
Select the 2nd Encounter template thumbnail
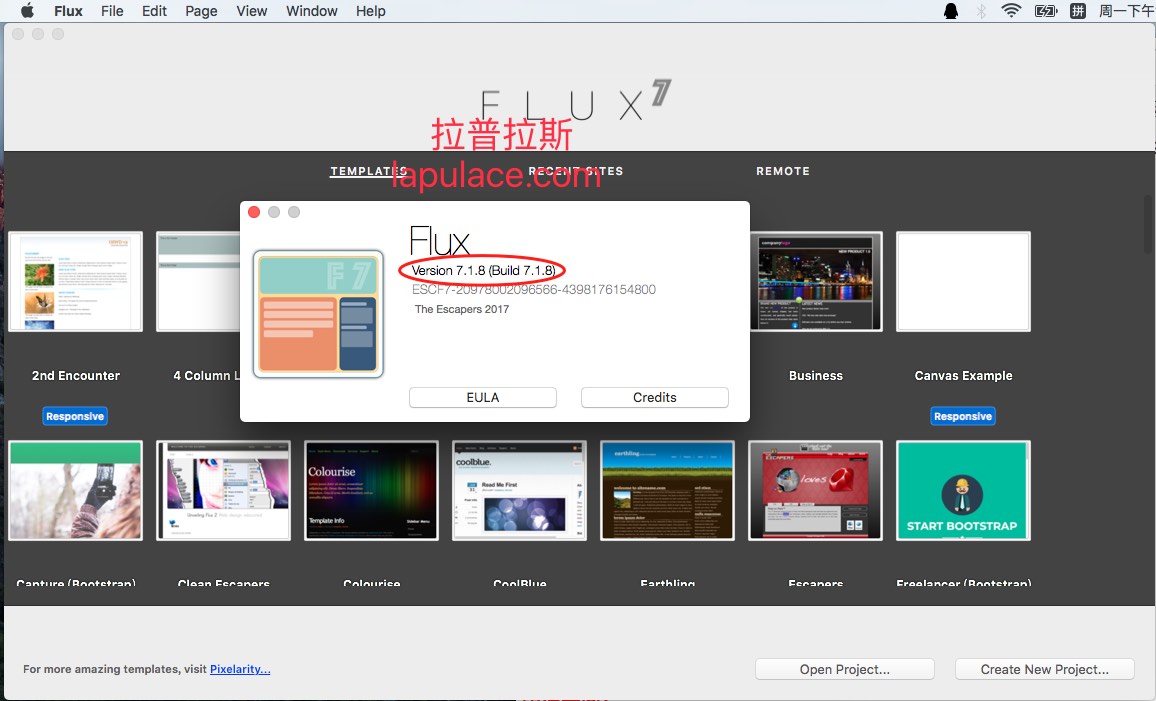tap(75, 282)
